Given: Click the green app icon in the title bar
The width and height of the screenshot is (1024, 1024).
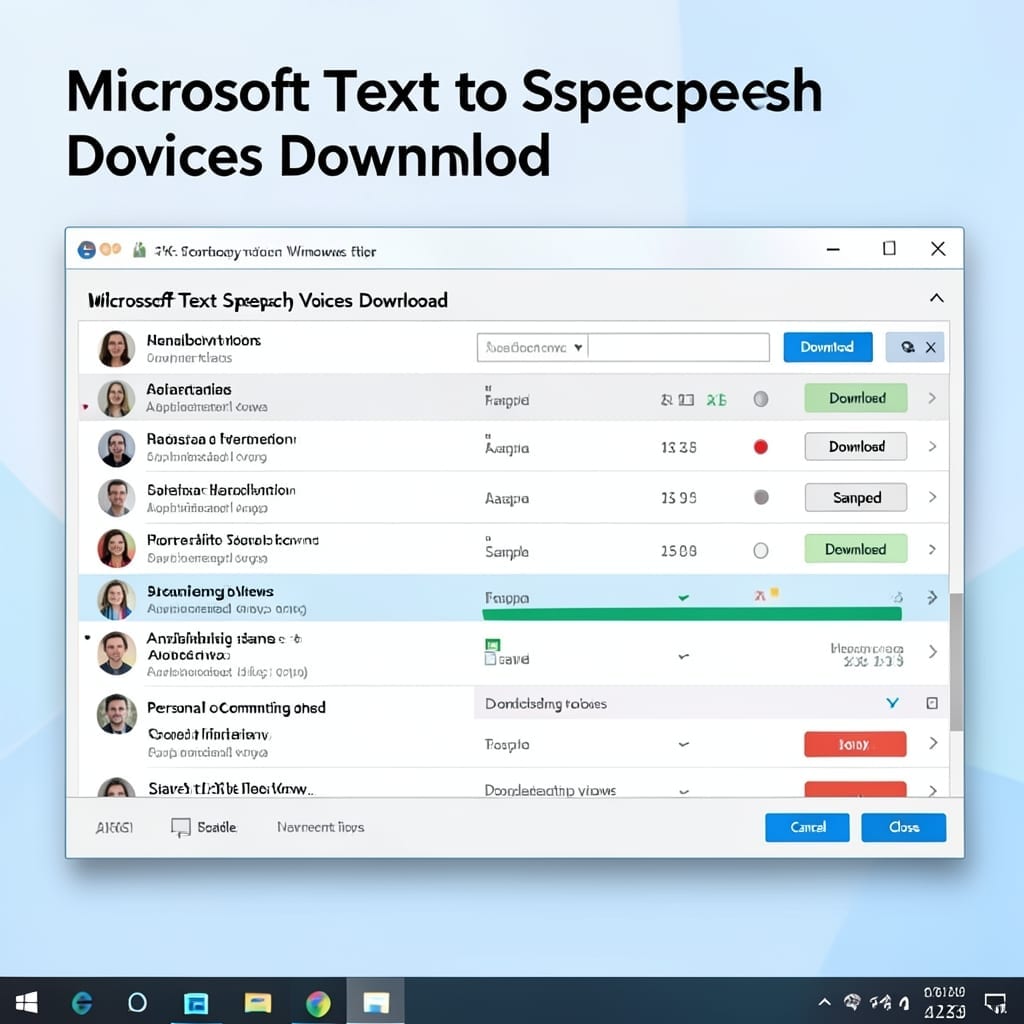Looking at the screenshot, I should [139, 249].
